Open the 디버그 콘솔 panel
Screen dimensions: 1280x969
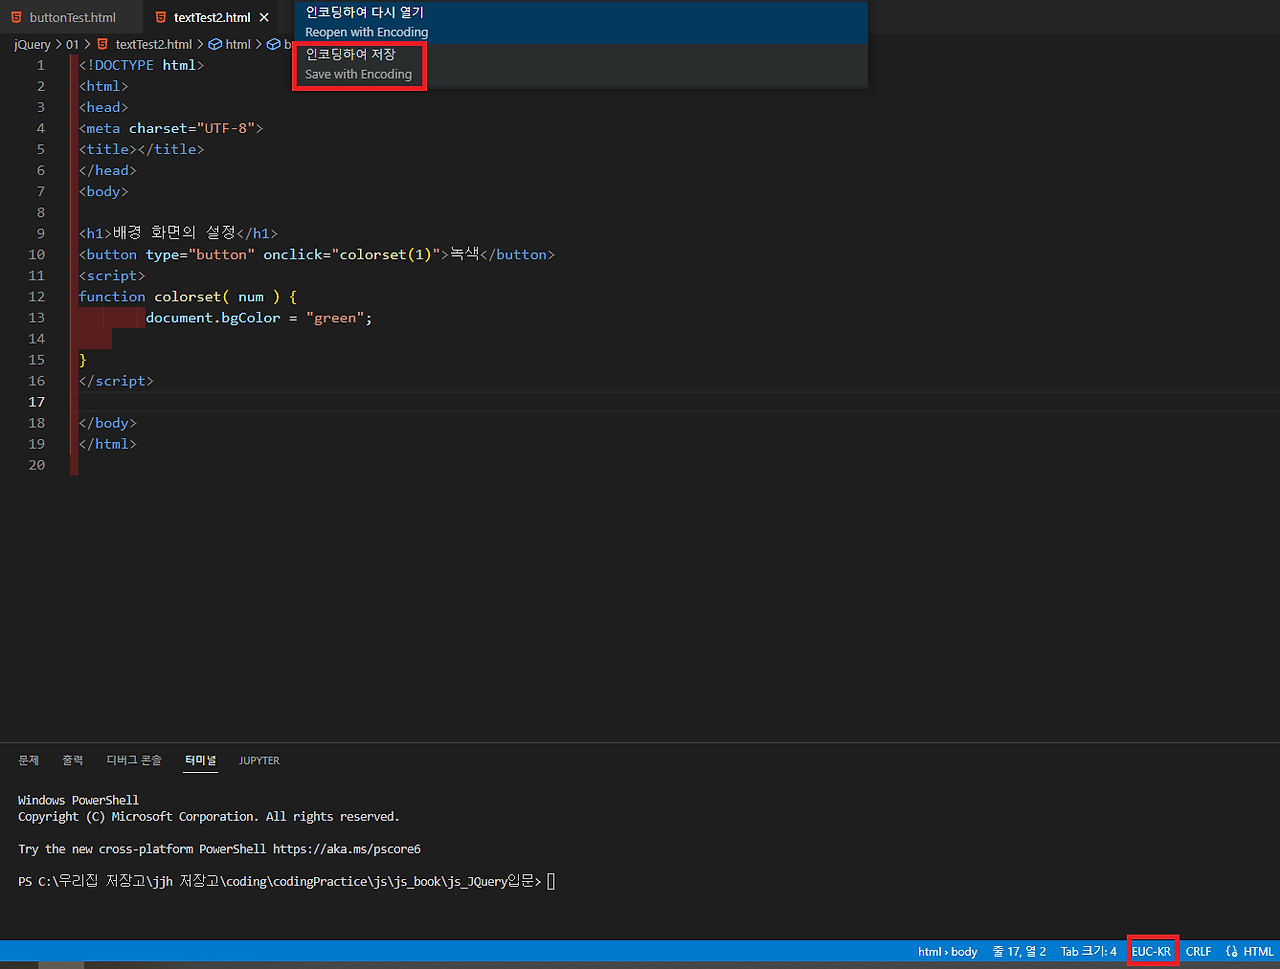[x=133, y=760]
